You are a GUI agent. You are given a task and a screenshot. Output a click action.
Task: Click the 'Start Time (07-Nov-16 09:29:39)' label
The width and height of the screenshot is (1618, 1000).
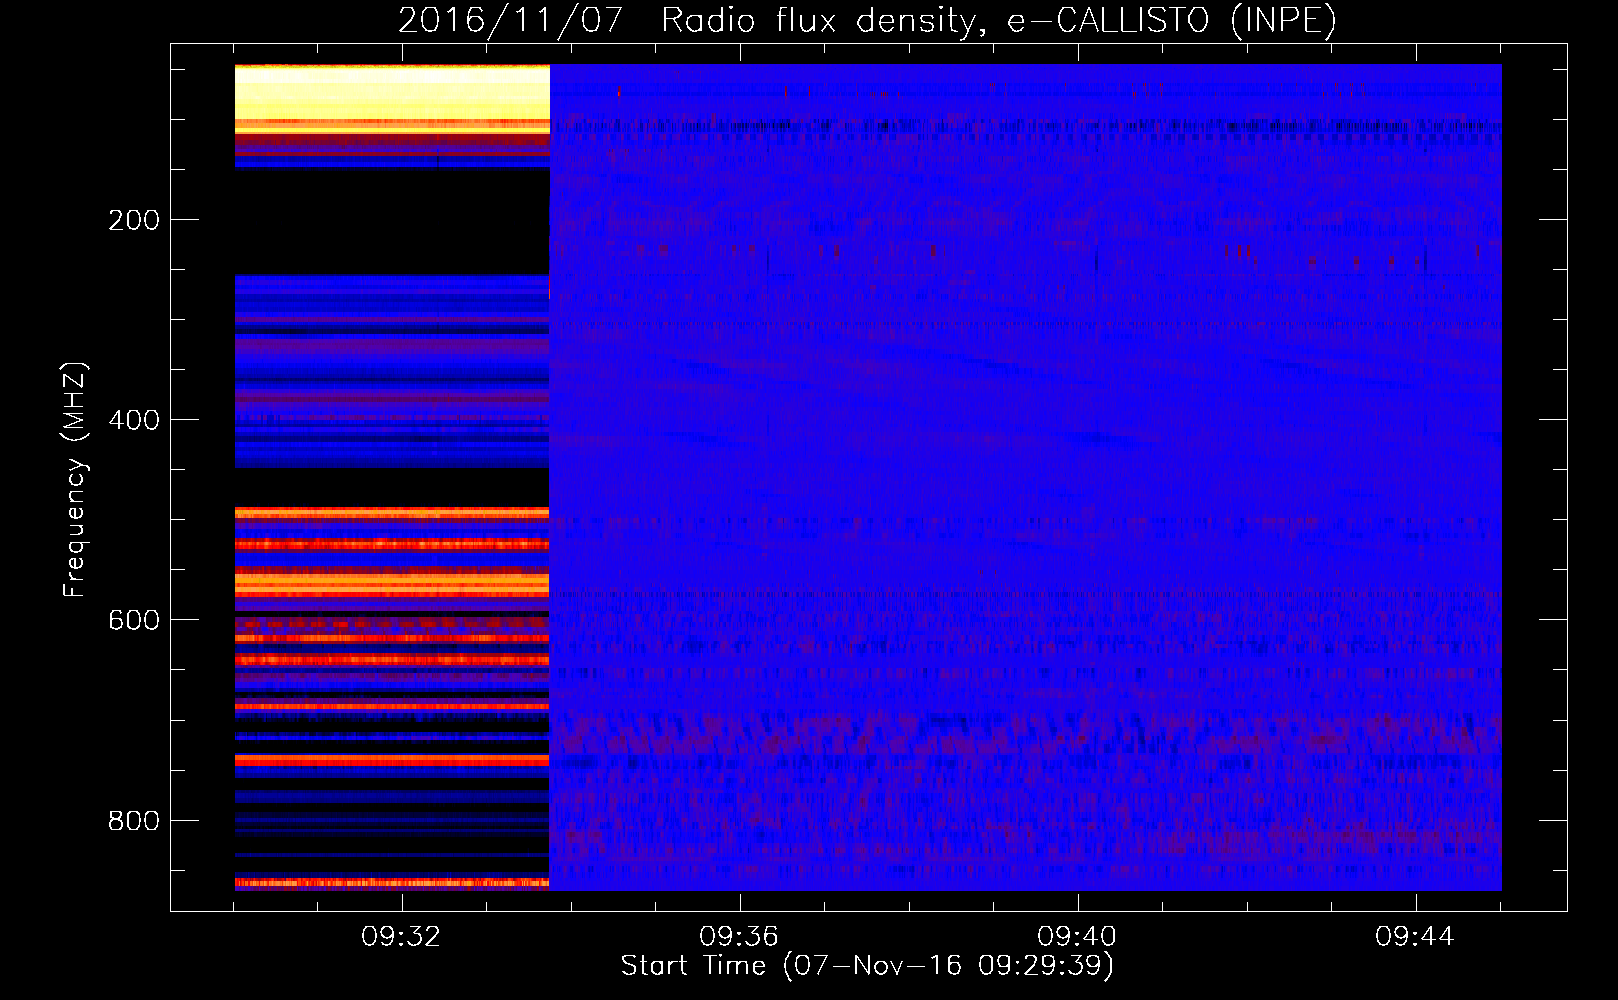(867, 966)
